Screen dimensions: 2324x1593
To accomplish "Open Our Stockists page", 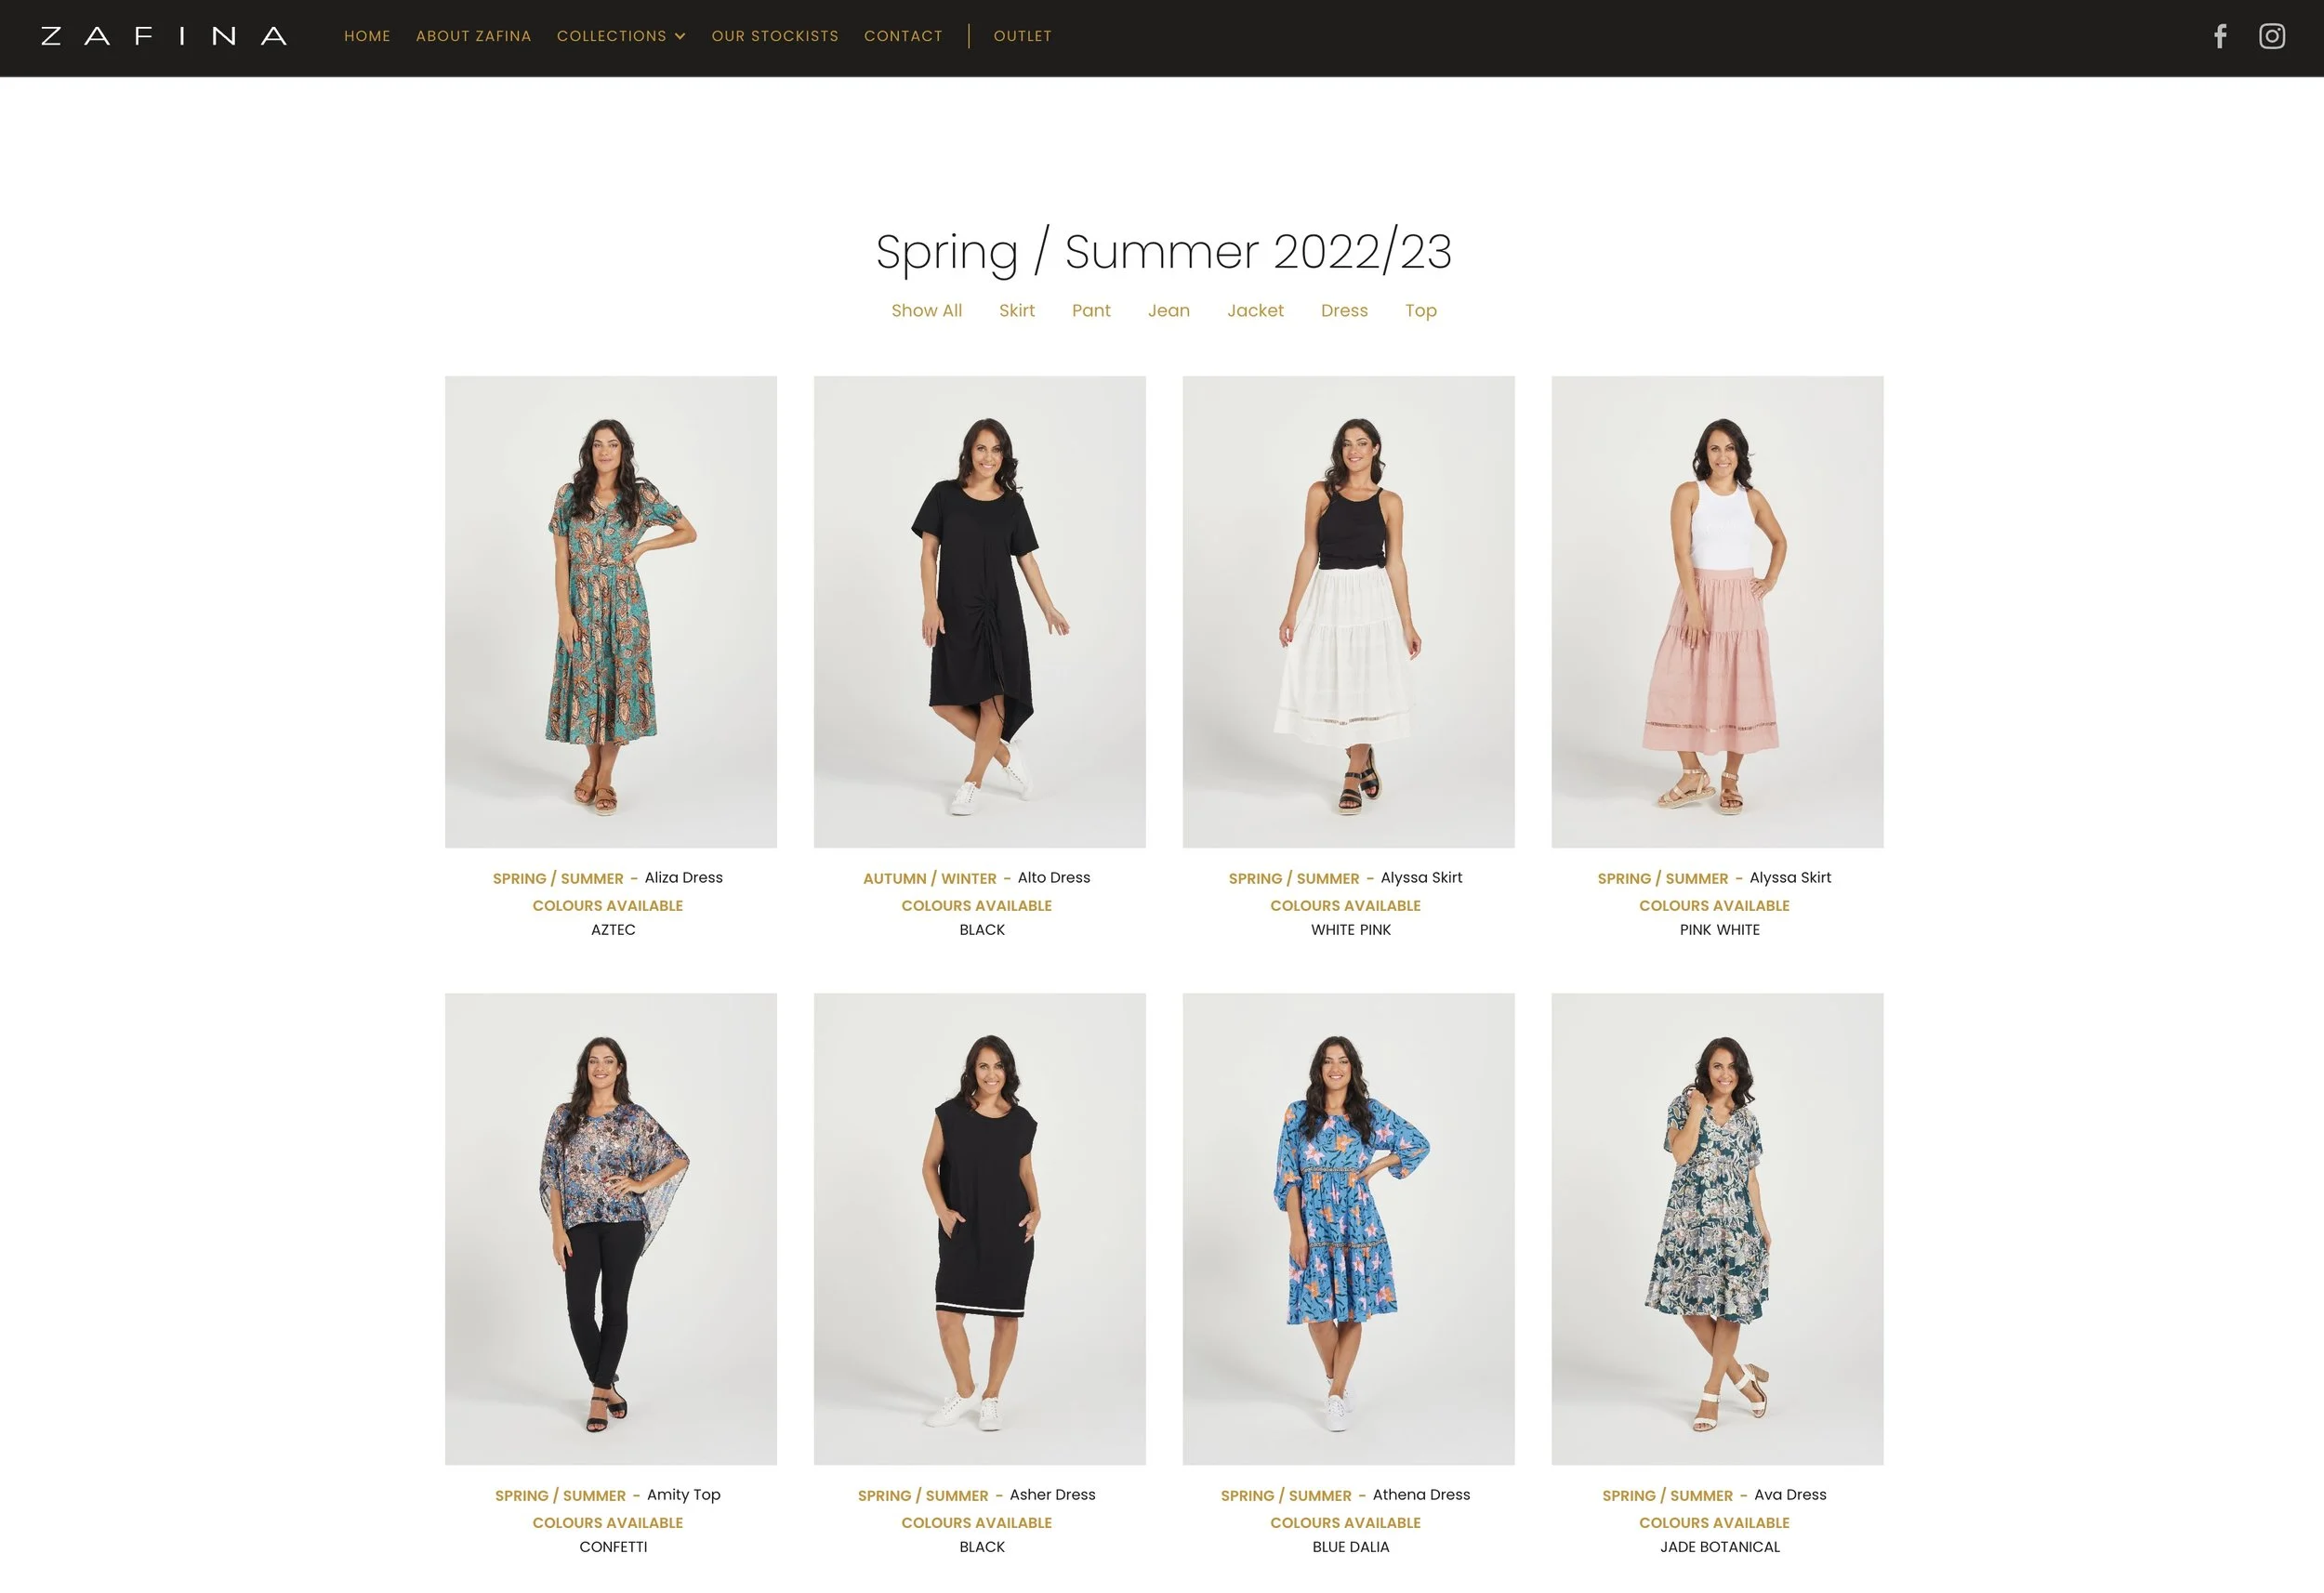I will [775, 36].
